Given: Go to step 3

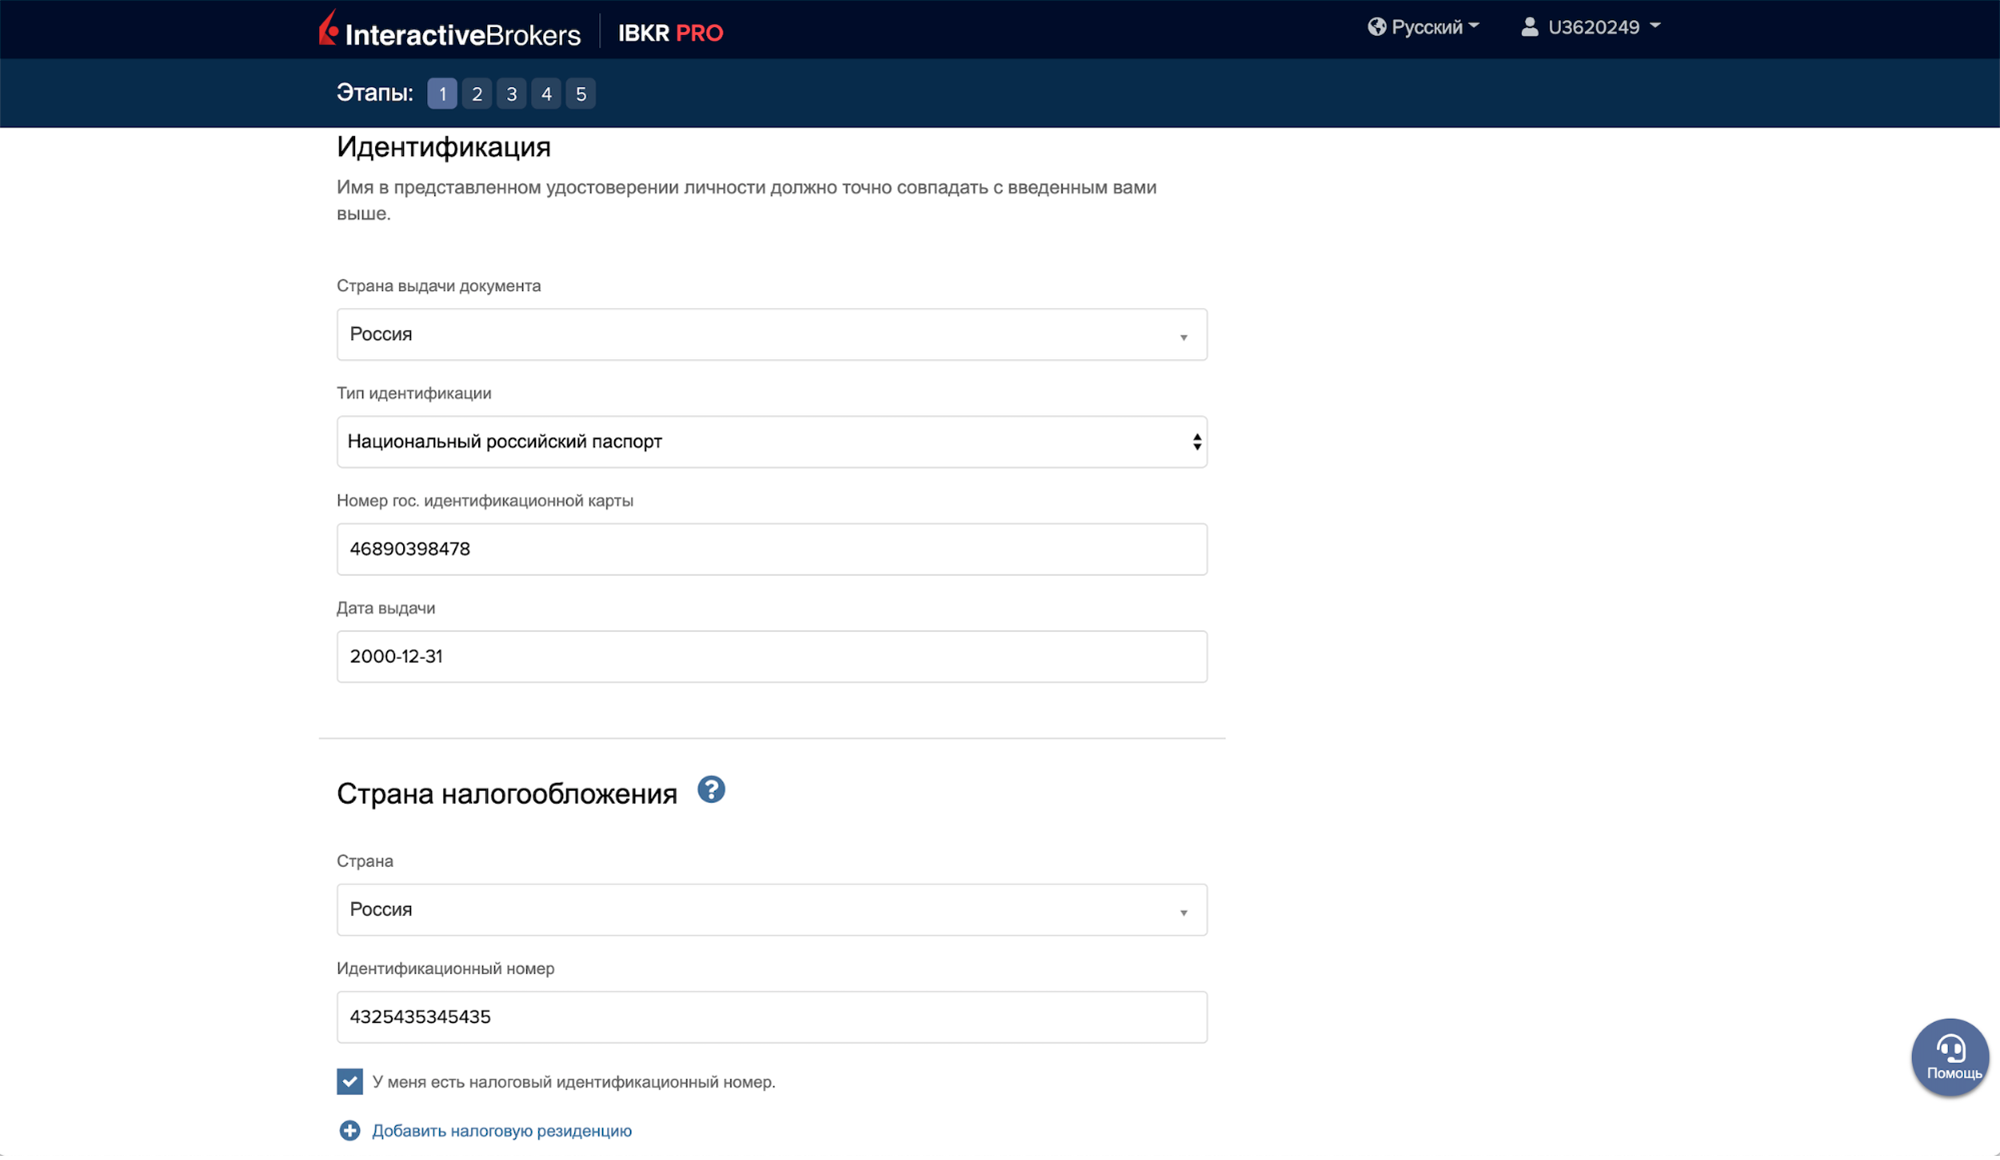Looking at the screenshot, I should pyautogui.click(x=511, y=94).
